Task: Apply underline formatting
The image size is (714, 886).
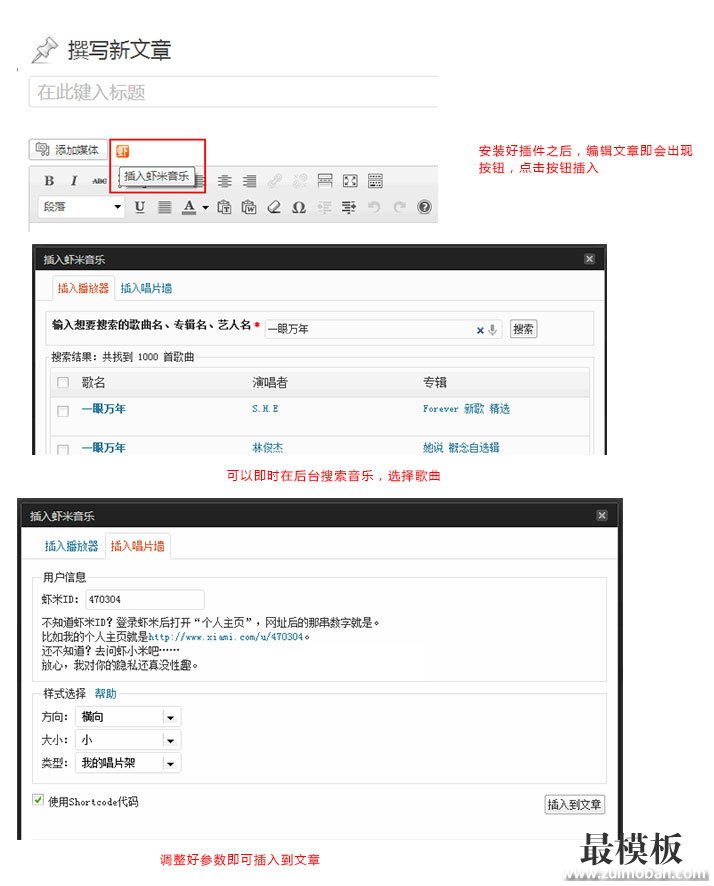Action: [140, 207]
